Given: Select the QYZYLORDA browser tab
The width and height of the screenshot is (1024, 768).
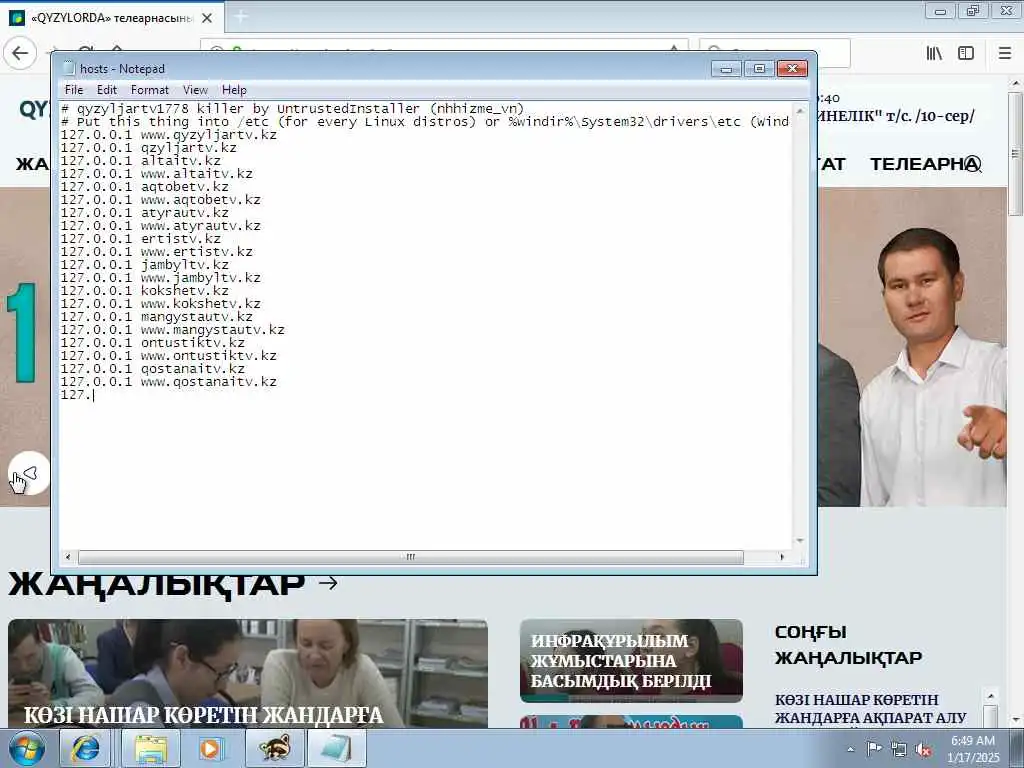Looking at the screenshot, I should tap(111, 18).
